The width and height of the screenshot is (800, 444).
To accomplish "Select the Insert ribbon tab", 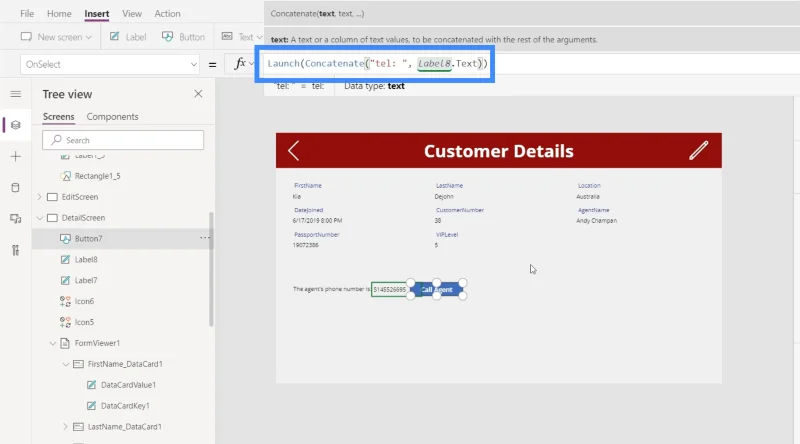I will [96, 14].
